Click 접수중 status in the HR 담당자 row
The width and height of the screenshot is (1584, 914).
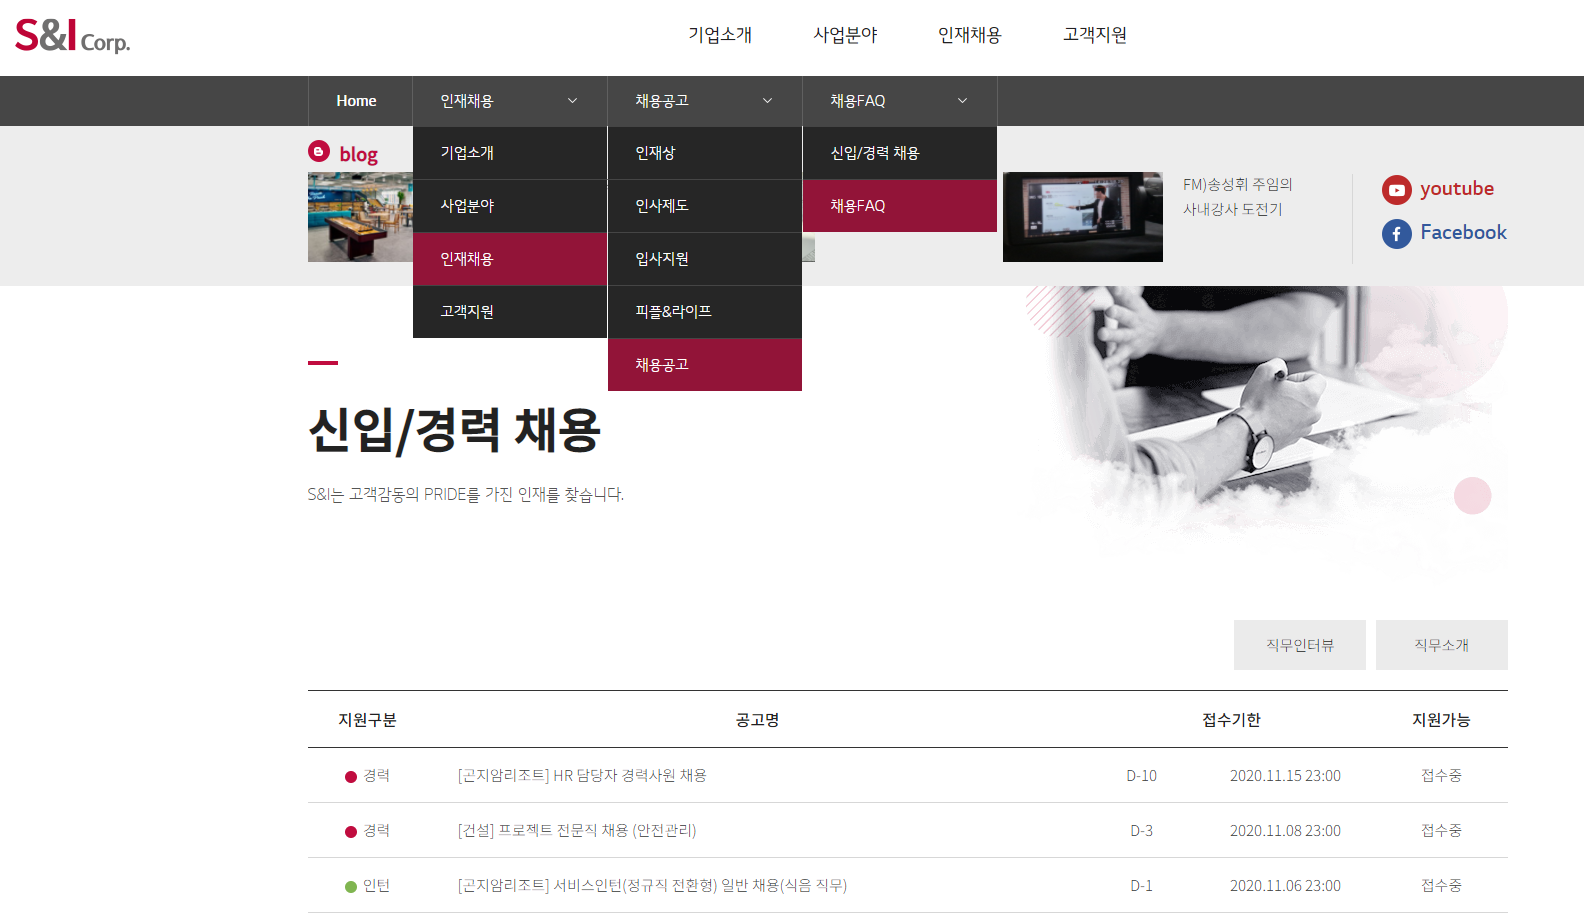tap(1441, 776)
